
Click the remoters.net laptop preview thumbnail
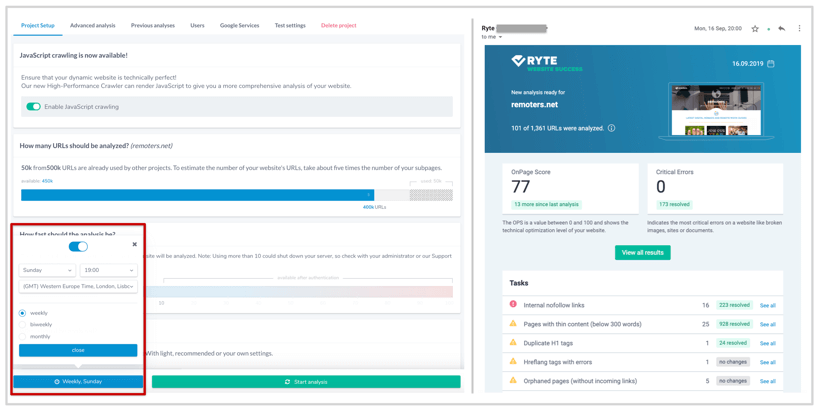coord(716,111)
